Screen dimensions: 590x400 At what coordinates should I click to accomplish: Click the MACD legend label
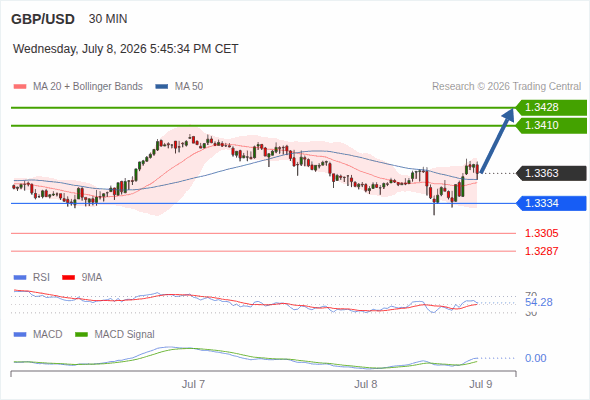tap(48, 334)
